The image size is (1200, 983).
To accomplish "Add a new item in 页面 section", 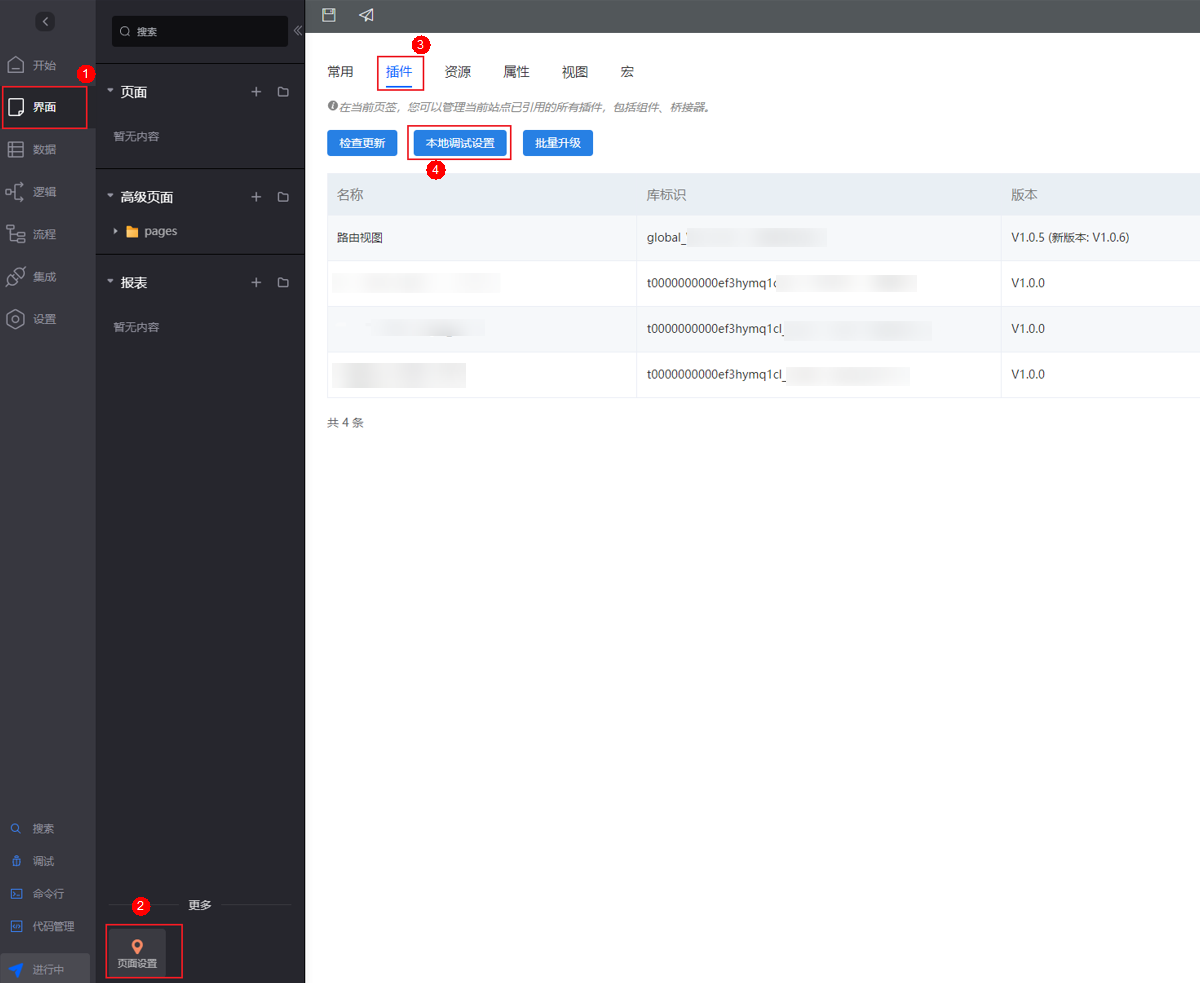I will click(x=256, y=92).
